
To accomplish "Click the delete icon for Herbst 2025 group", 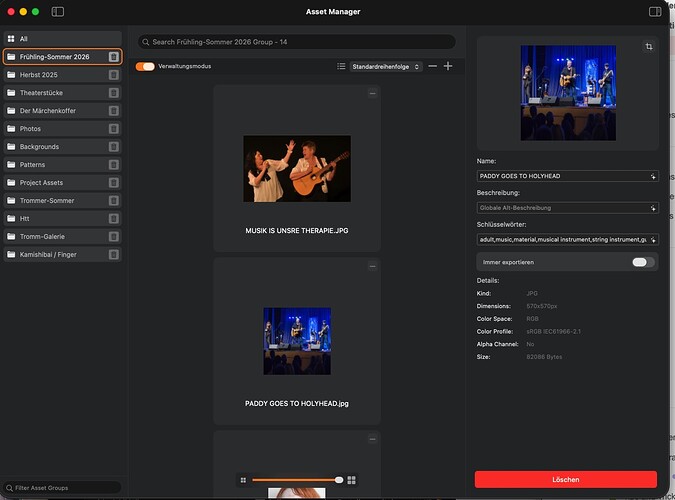I will point(114,75).
